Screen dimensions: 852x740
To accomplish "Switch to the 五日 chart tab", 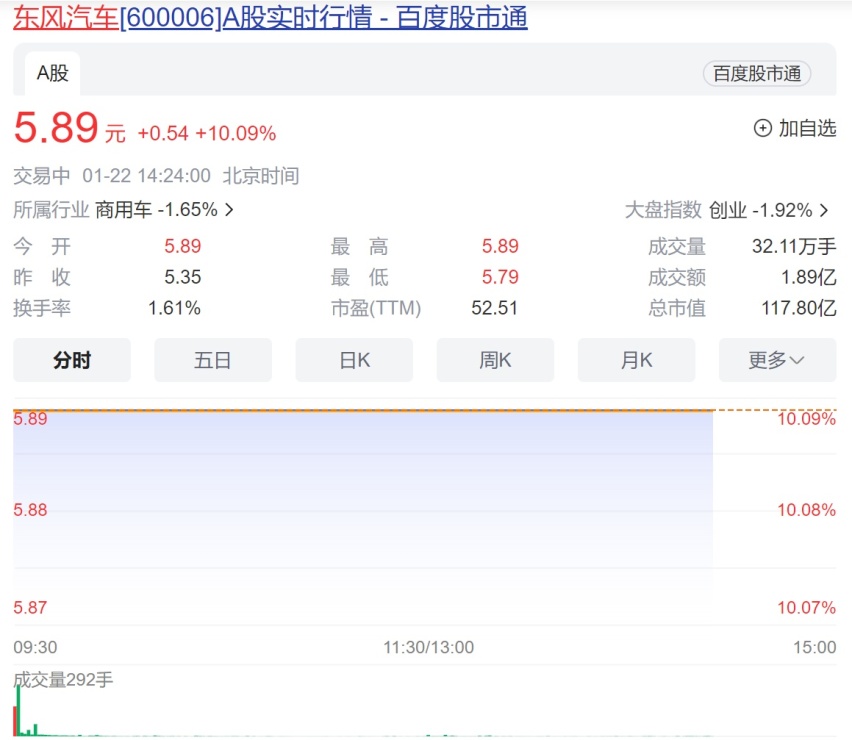I will tap(213, 360).
